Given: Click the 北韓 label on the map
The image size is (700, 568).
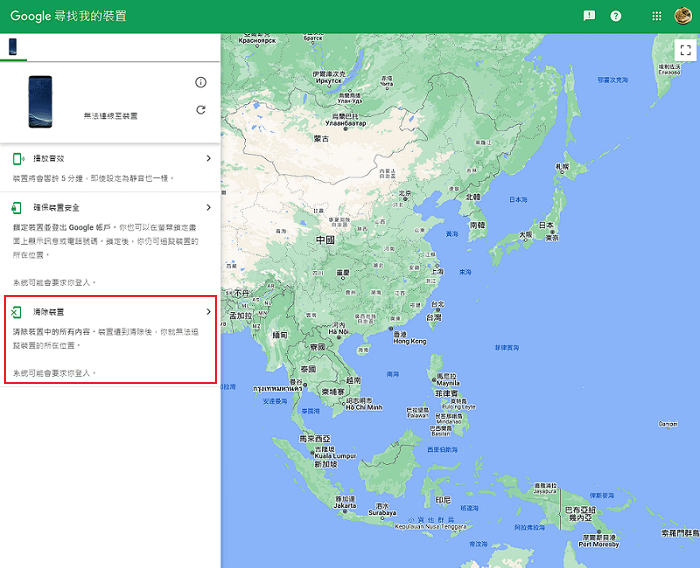Looking at the screenshot, I should tap(473, 197).
